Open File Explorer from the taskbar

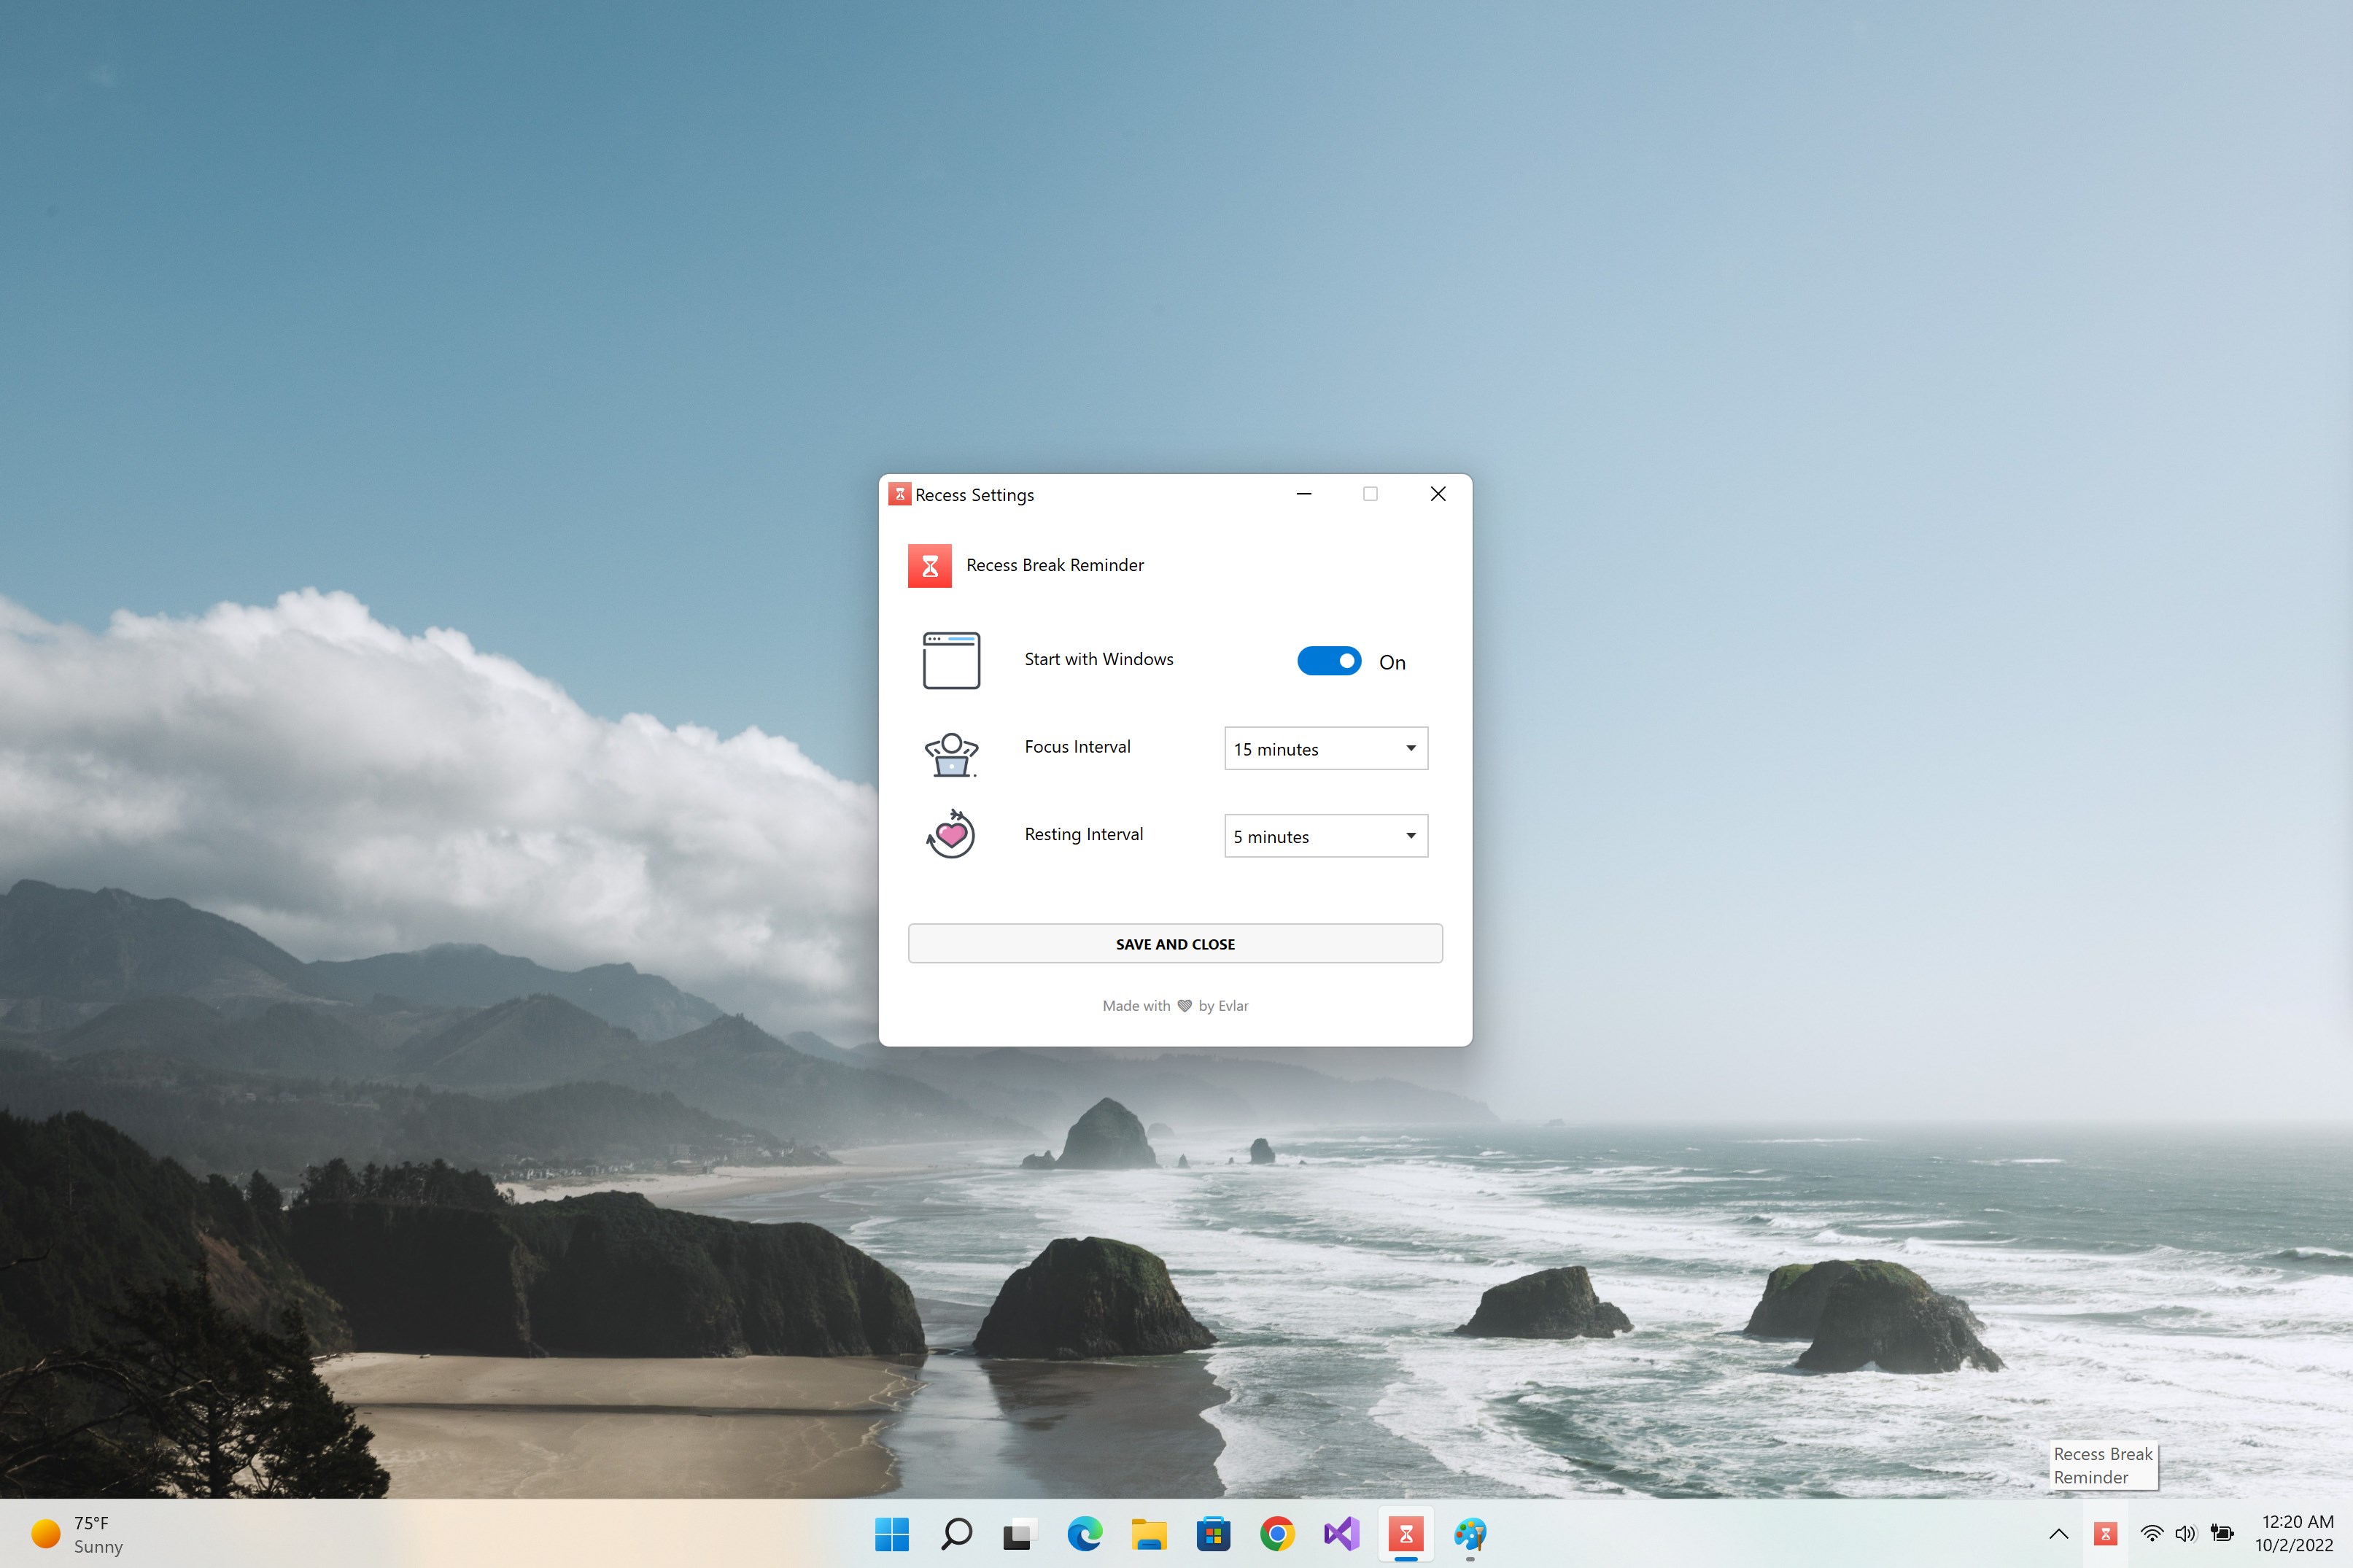[x=1148, y=1533]
